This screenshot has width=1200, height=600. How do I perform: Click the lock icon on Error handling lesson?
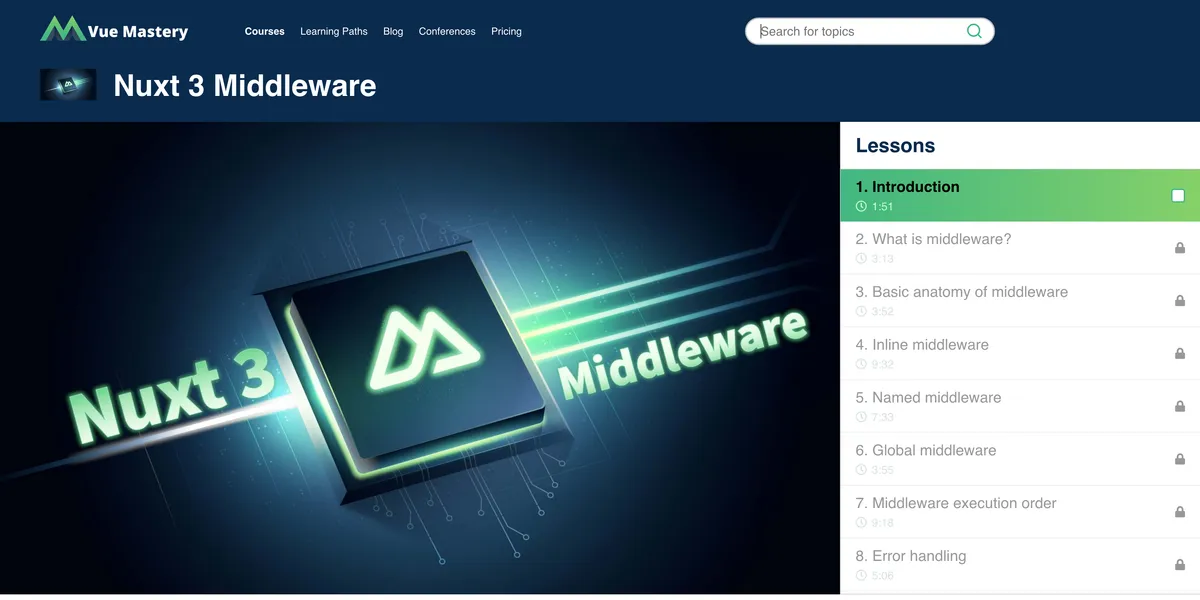point(1180,565)
